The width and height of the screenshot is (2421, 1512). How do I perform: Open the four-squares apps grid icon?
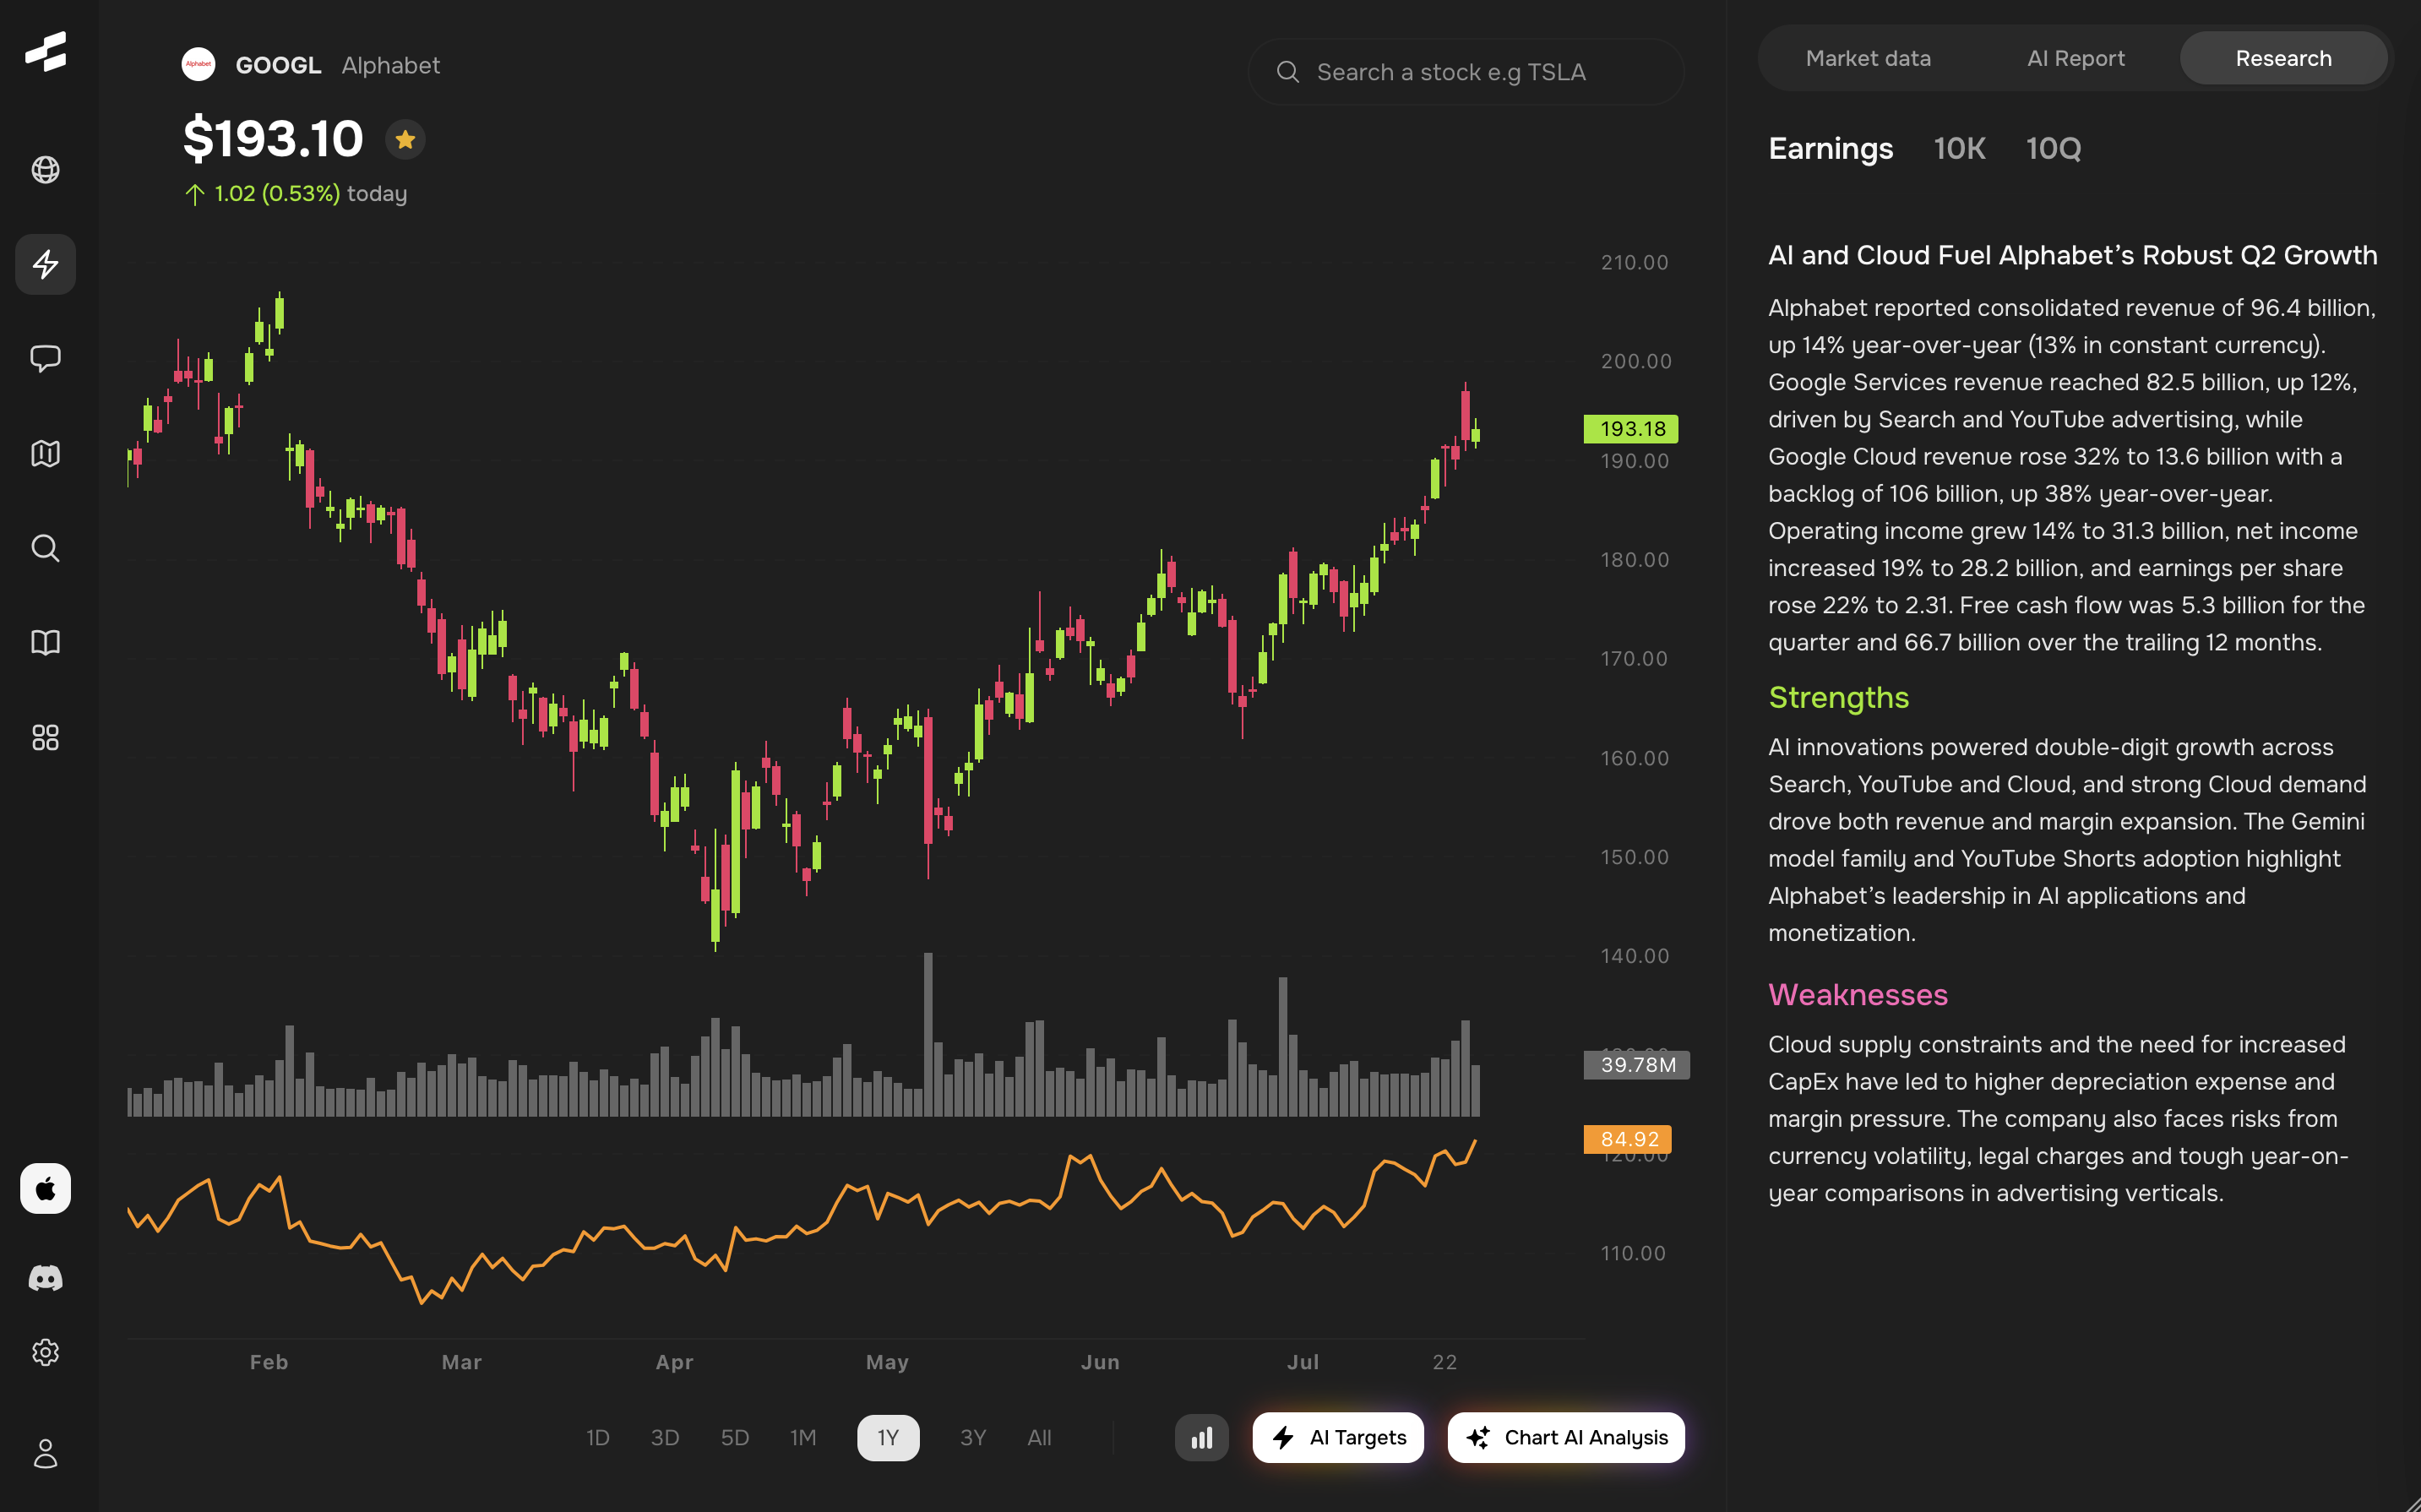[45, 737]
